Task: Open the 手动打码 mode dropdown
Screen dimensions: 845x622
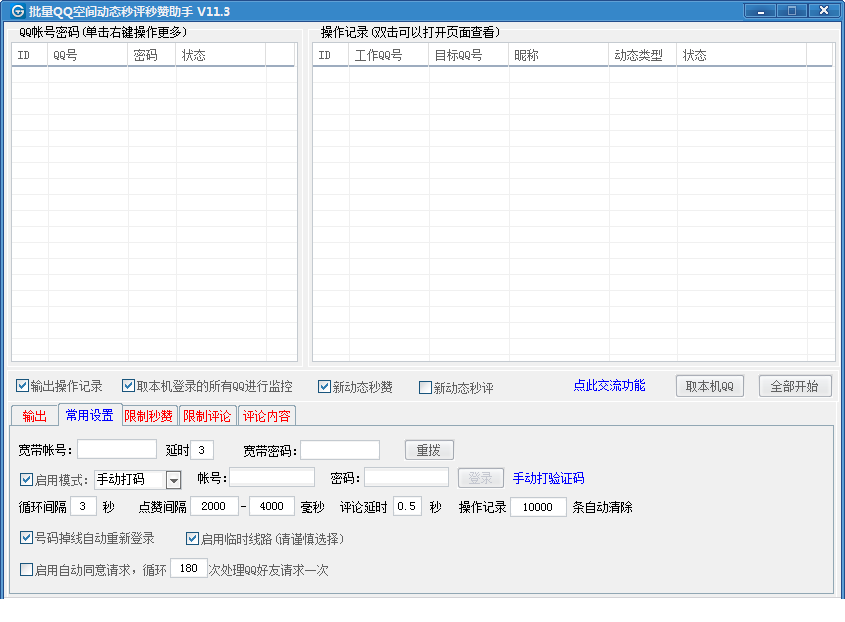Action: click(174, 480)
